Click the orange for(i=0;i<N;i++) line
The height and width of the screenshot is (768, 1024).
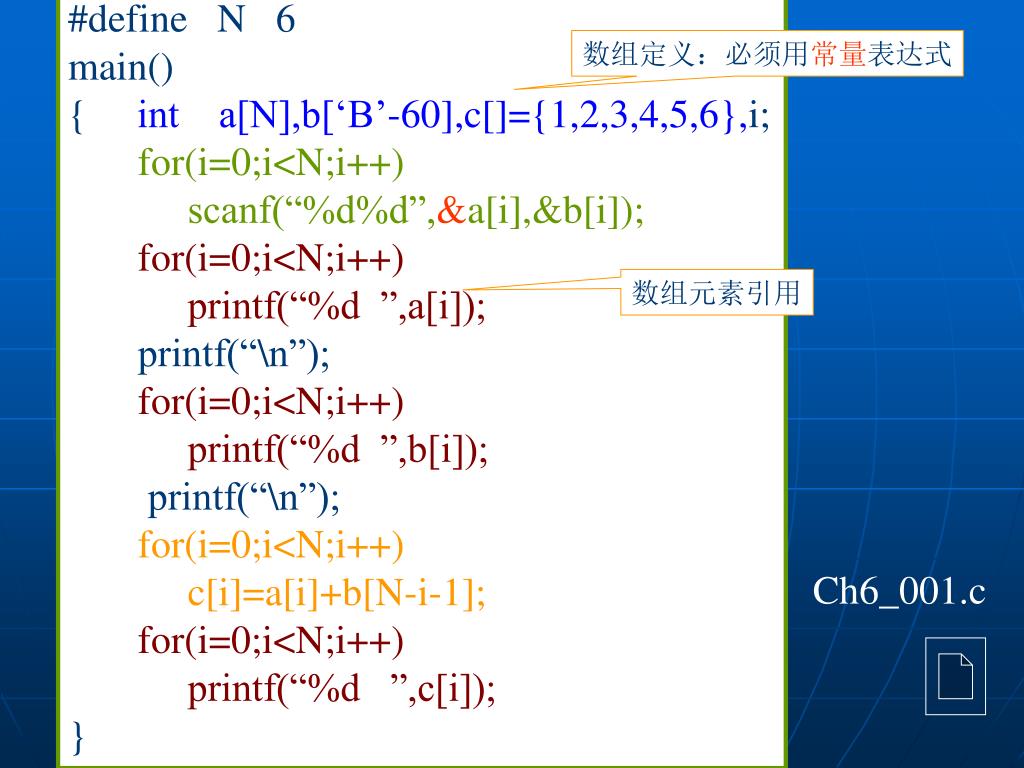coord(270,545)
